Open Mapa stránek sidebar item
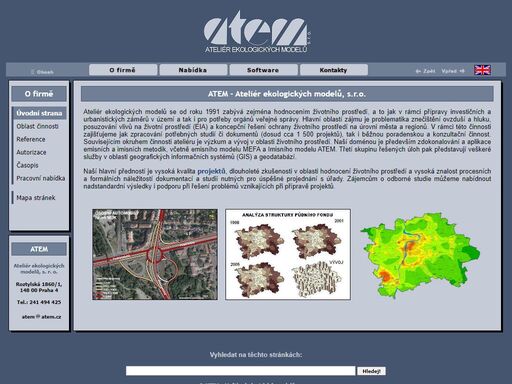 coord(36,198)
